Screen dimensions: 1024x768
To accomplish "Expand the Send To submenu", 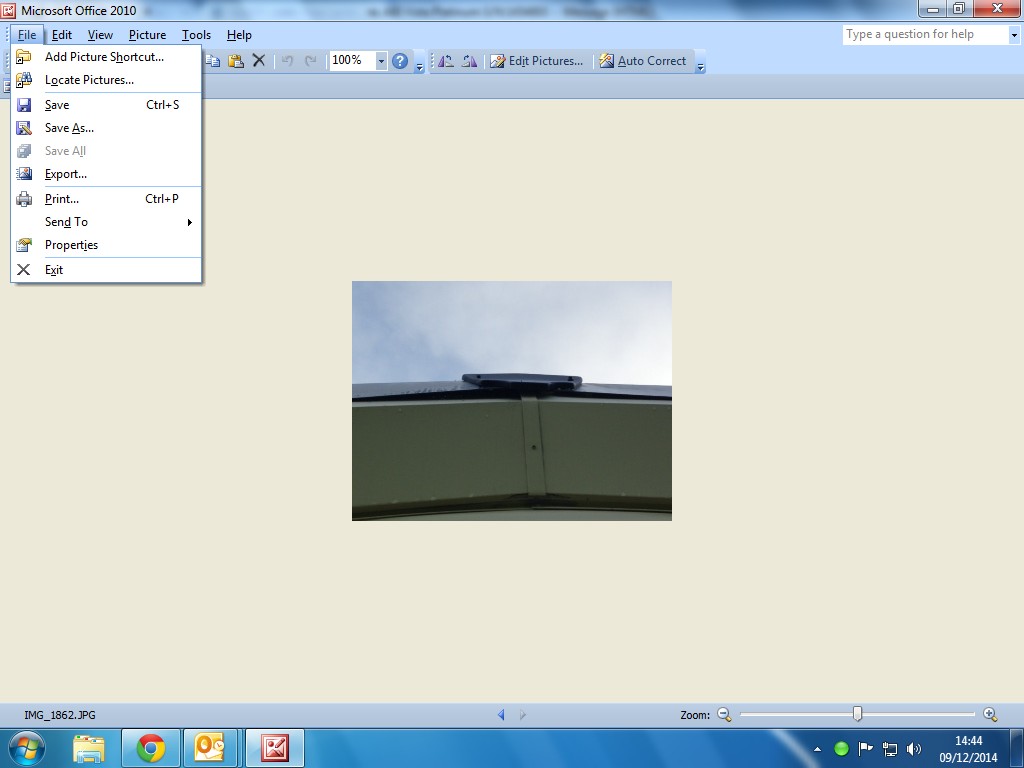I will tap(106, 222).
